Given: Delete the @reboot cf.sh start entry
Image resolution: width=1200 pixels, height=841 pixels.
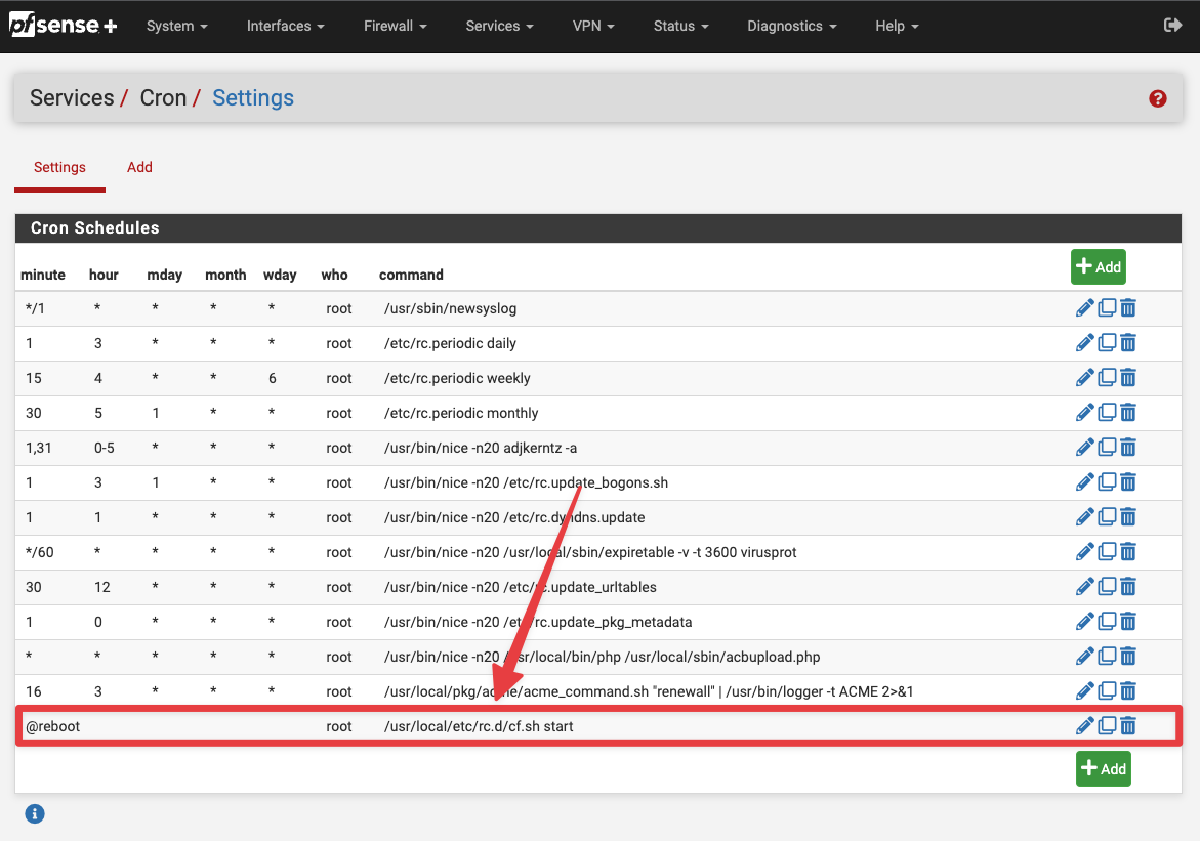Looking at the screenshot, I should tap(1128, 726).
